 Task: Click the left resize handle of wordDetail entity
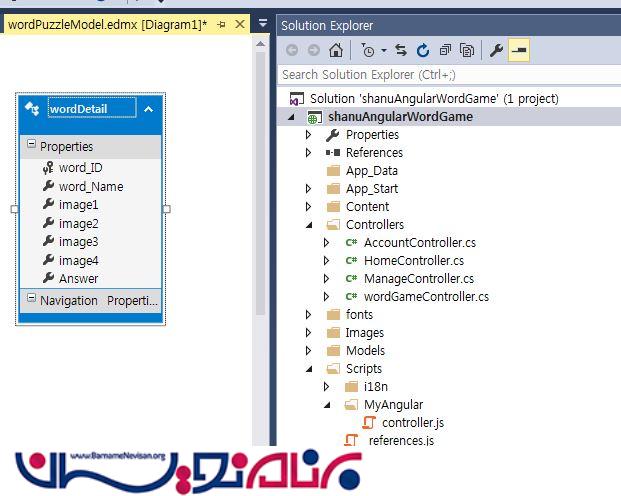(x=15, y=209)
